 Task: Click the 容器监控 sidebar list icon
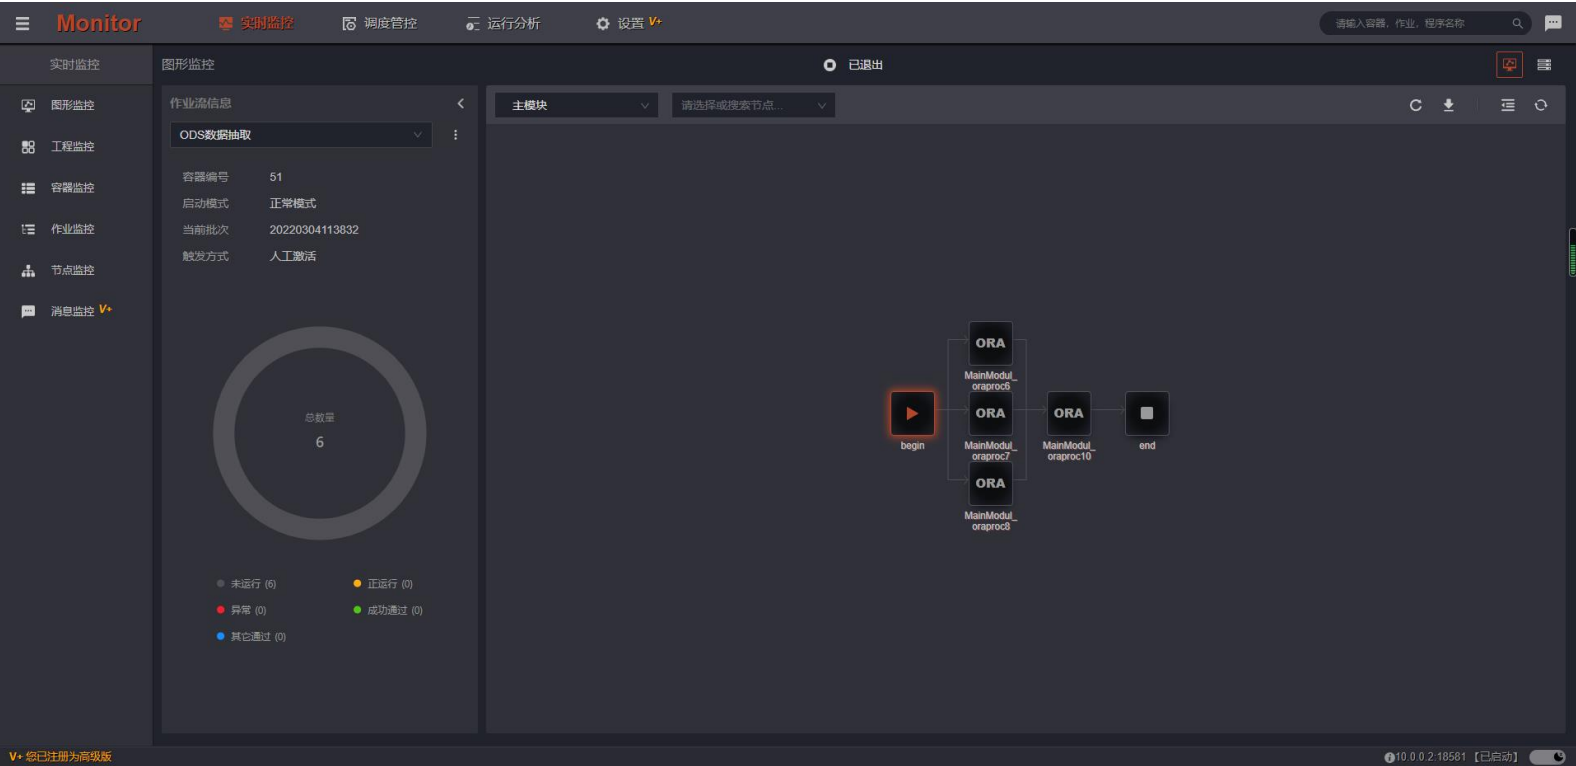tap(28, 188)
